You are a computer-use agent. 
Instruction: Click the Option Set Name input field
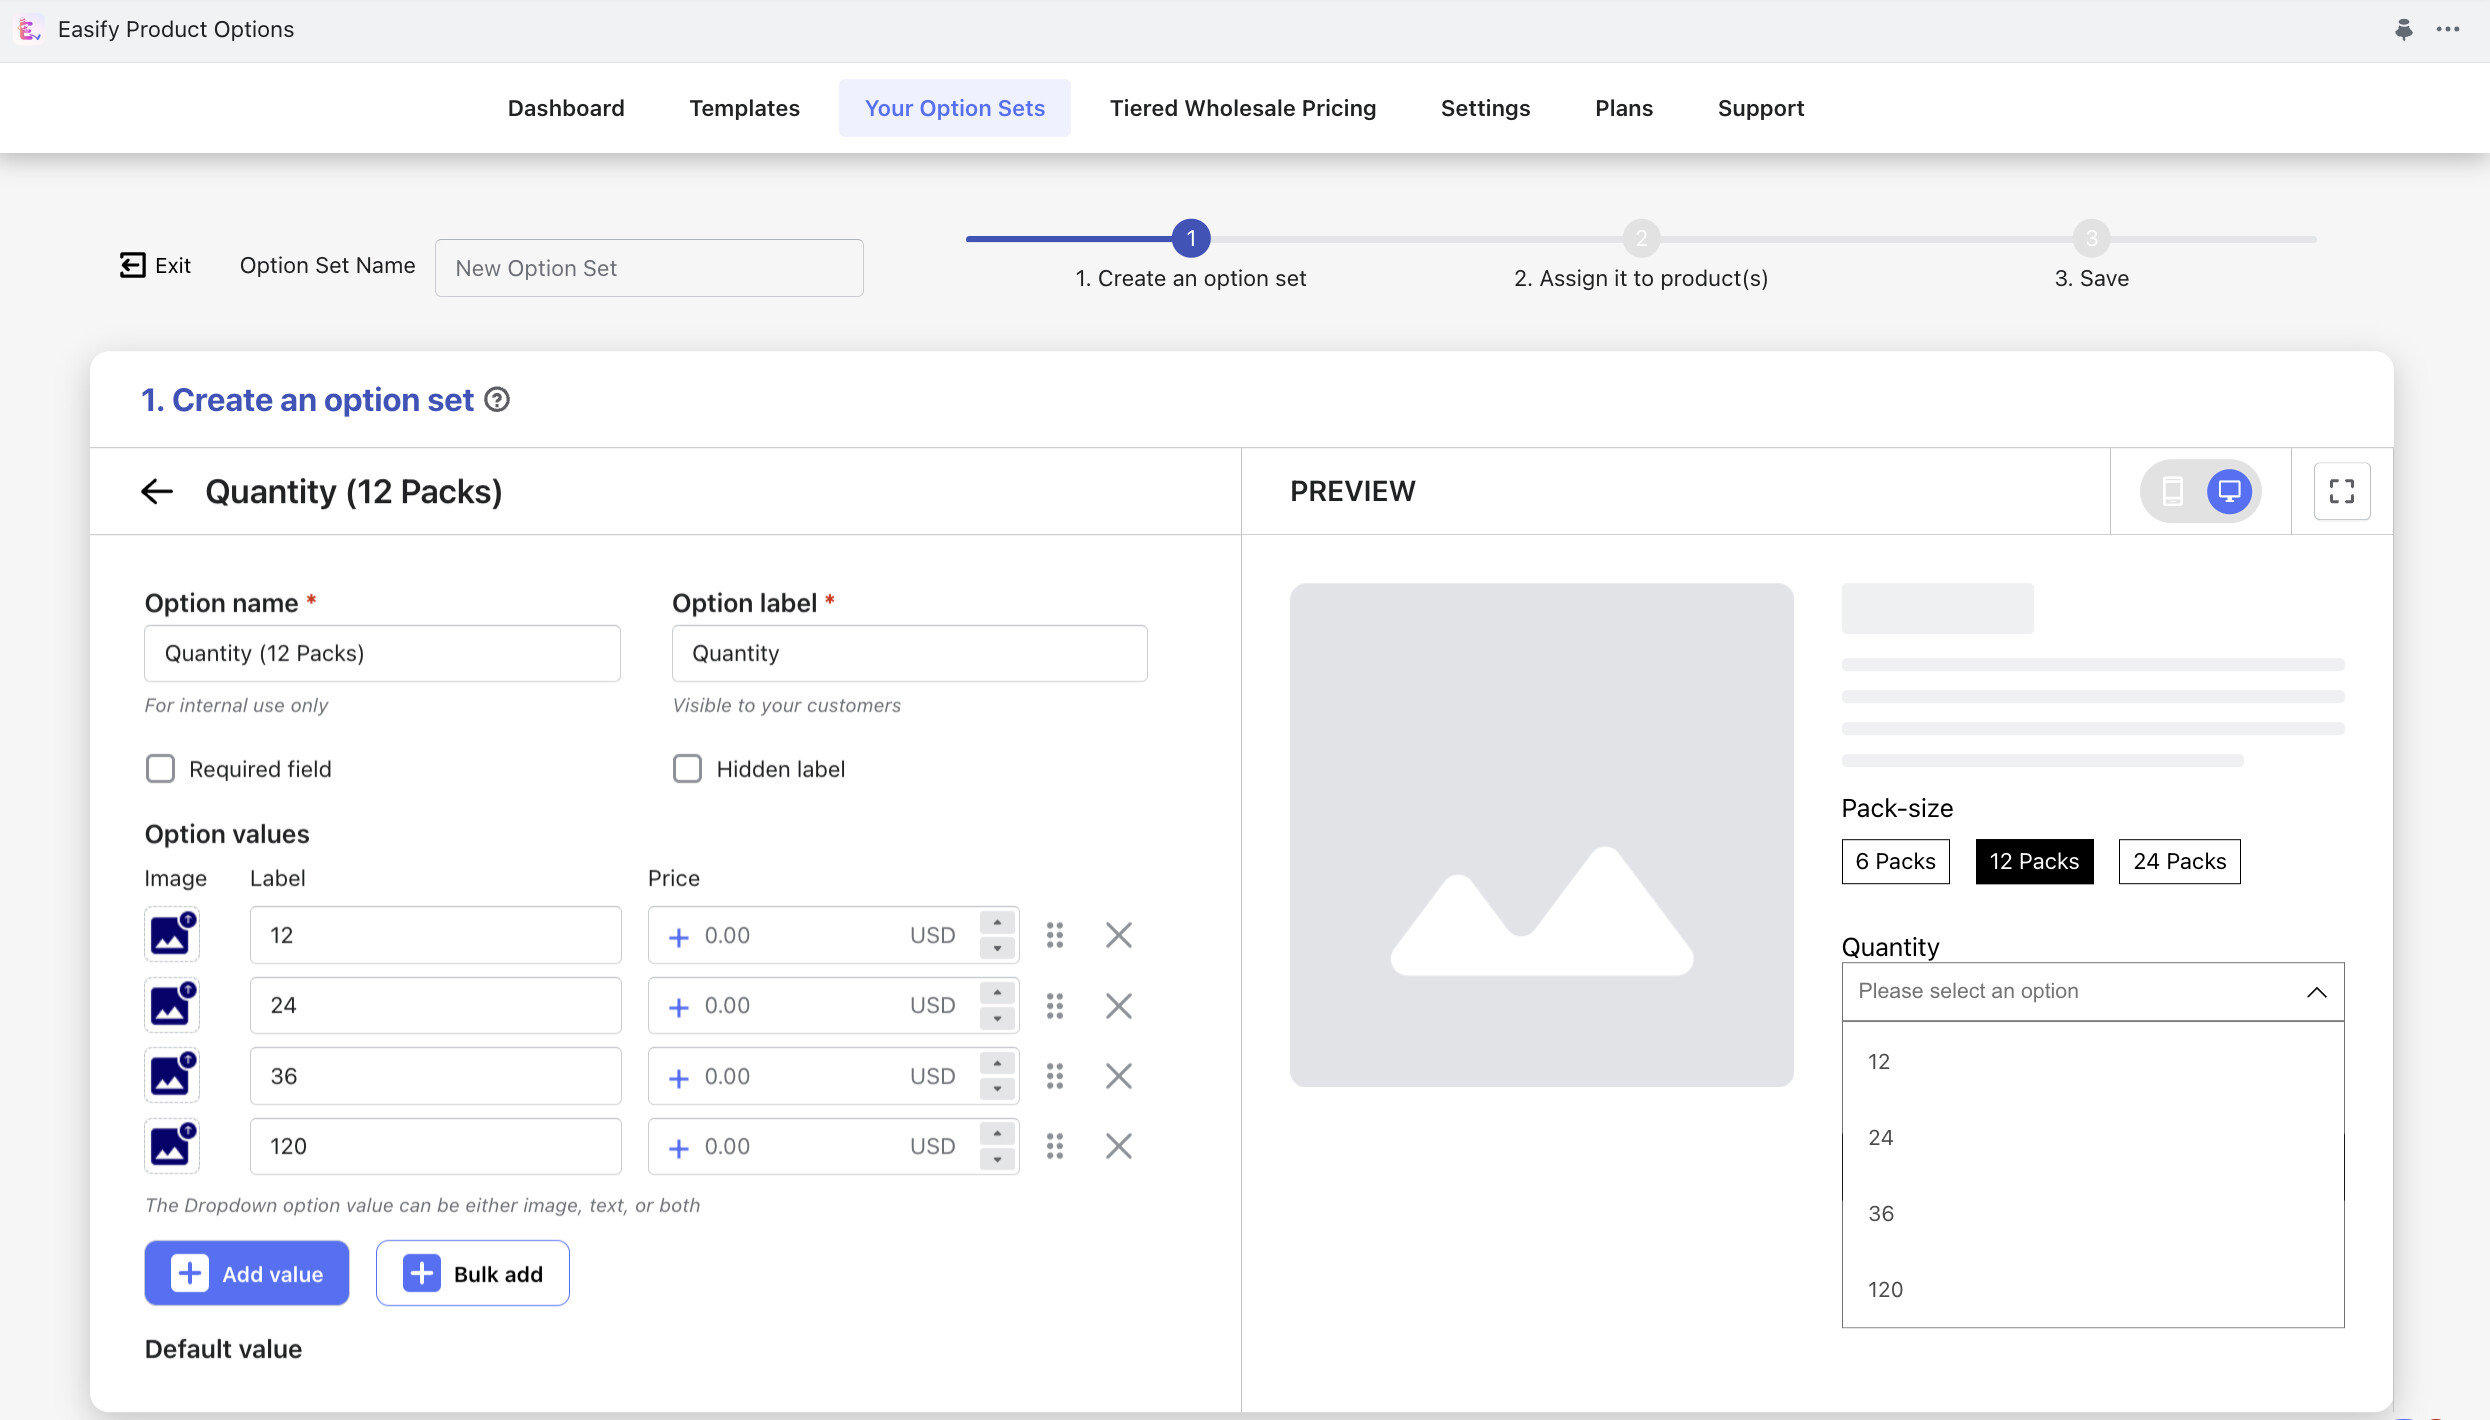pyautogui.click(x=649, y=268)
